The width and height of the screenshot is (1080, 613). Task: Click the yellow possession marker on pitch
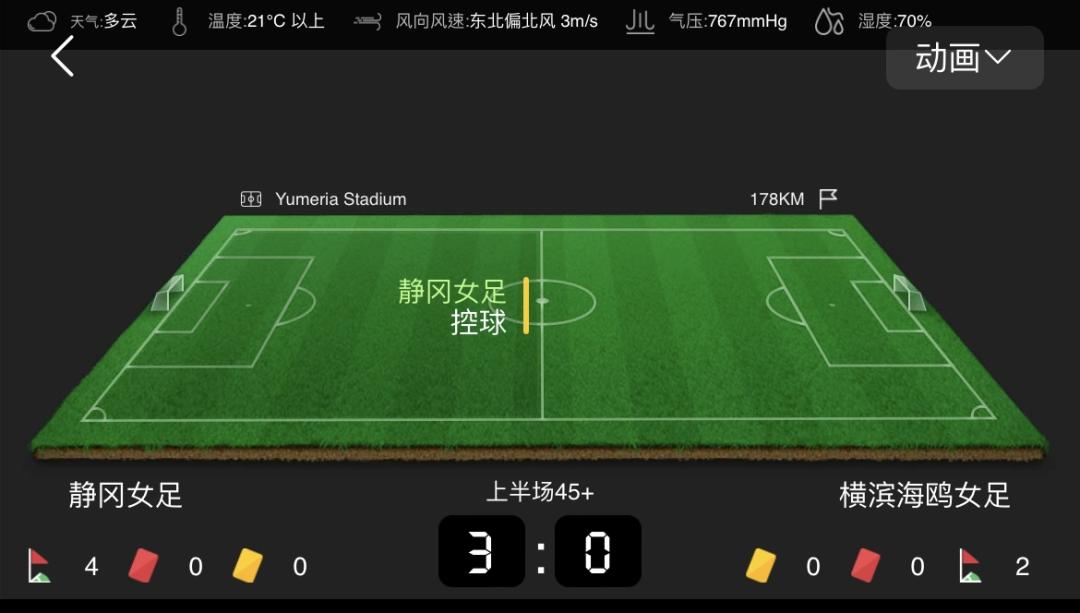[526, 305]
